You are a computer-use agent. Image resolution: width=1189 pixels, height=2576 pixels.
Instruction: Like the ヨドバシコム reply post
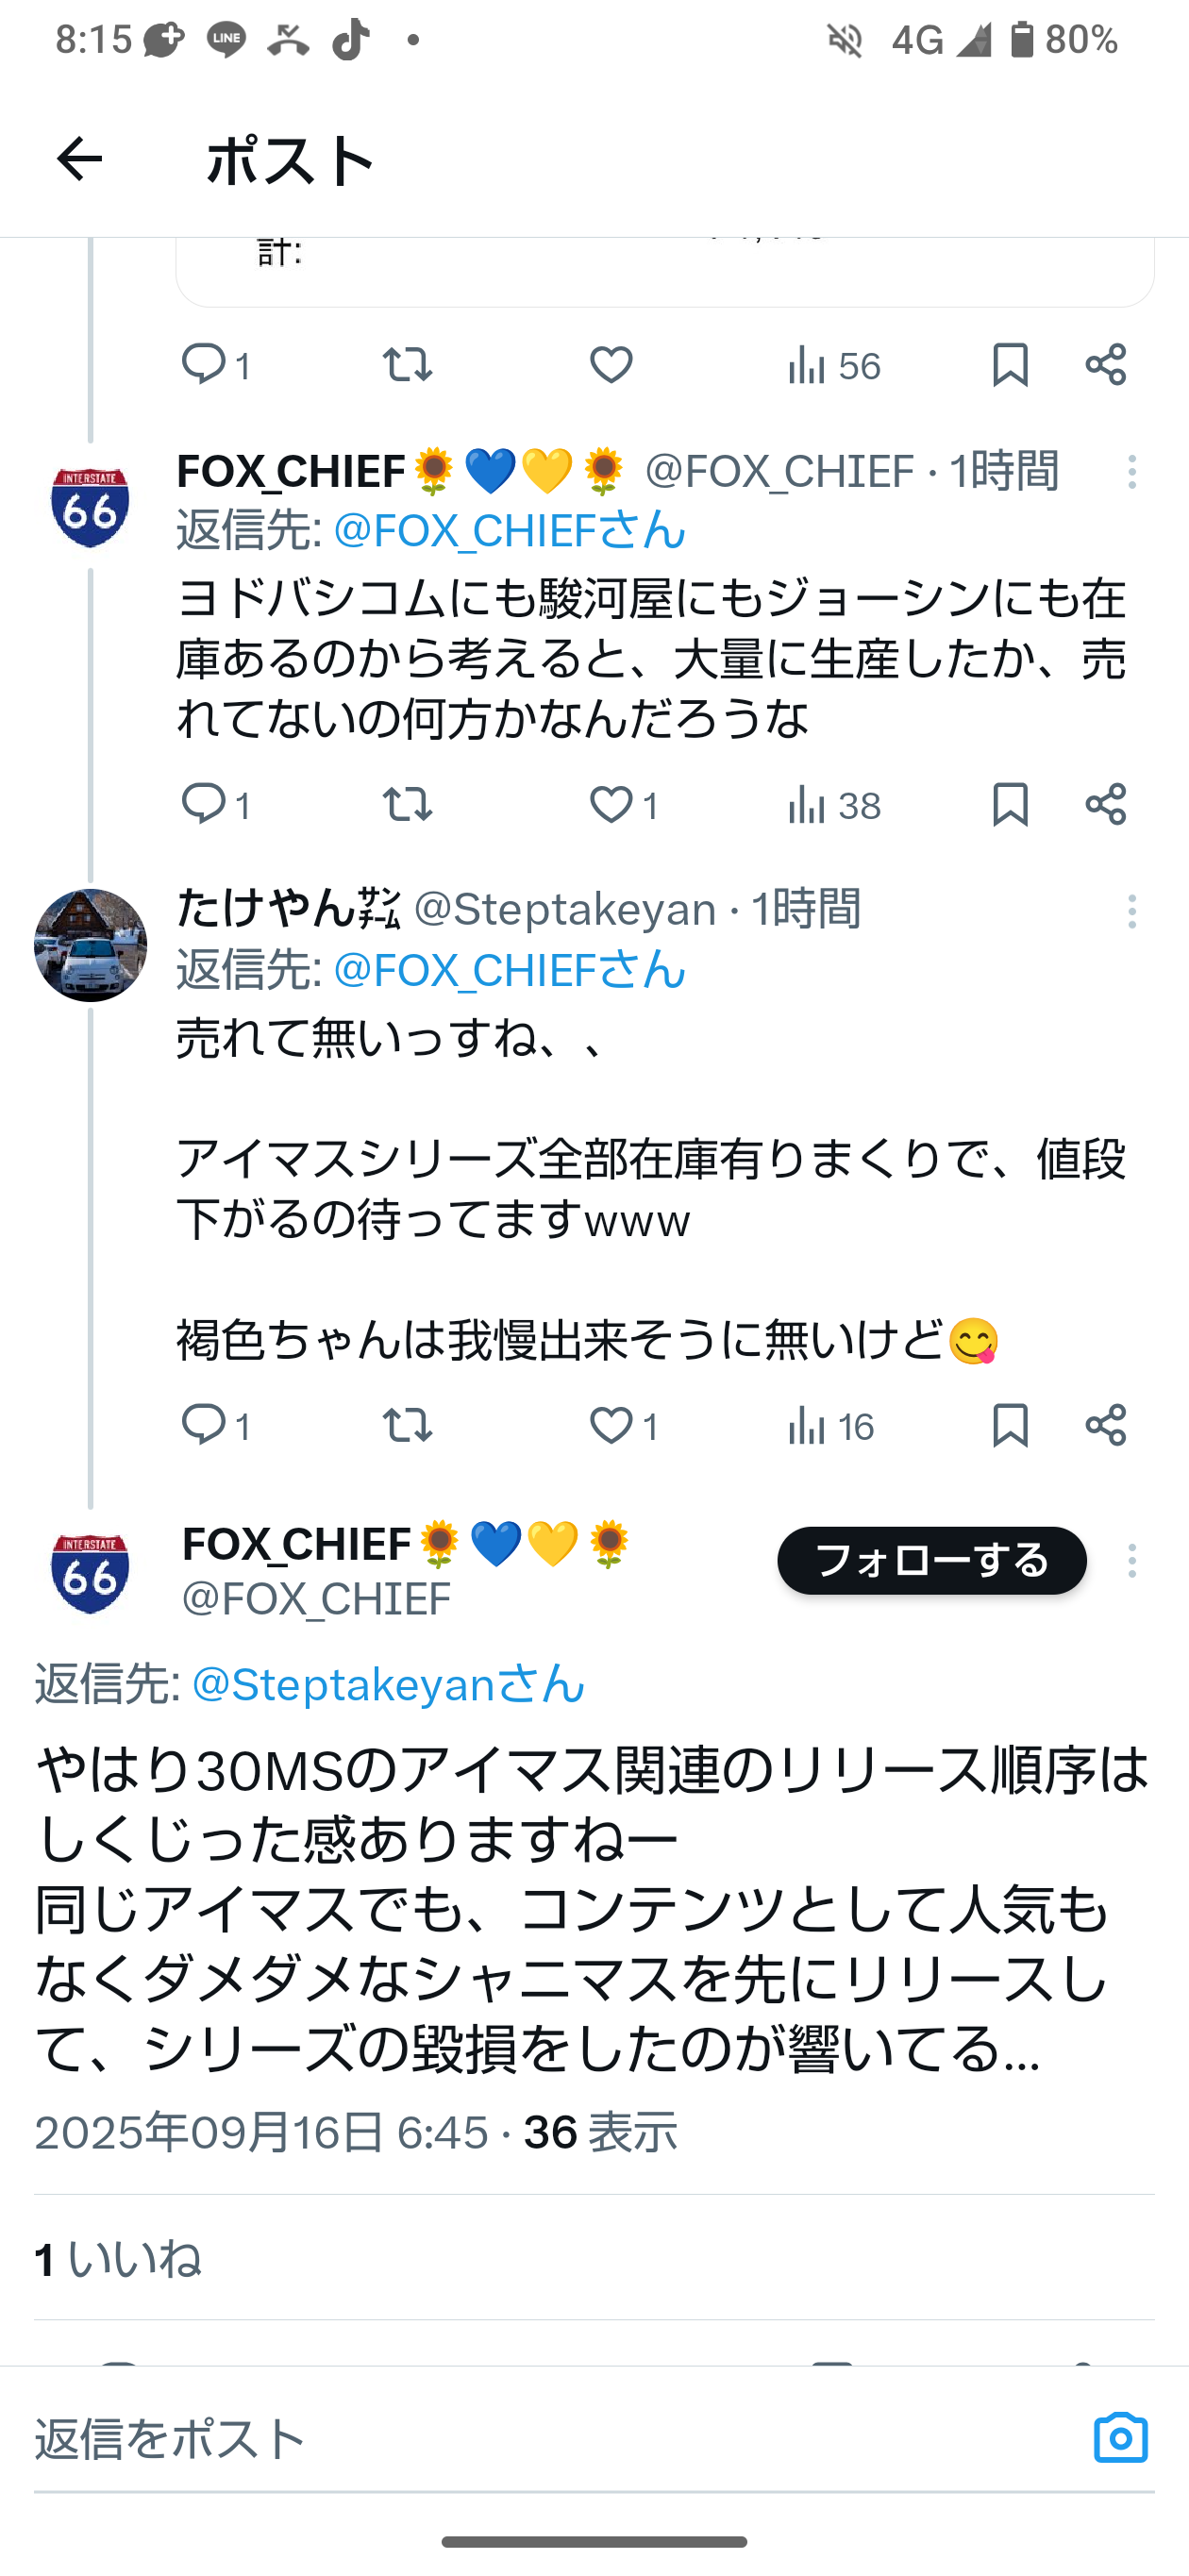point(610,805)
